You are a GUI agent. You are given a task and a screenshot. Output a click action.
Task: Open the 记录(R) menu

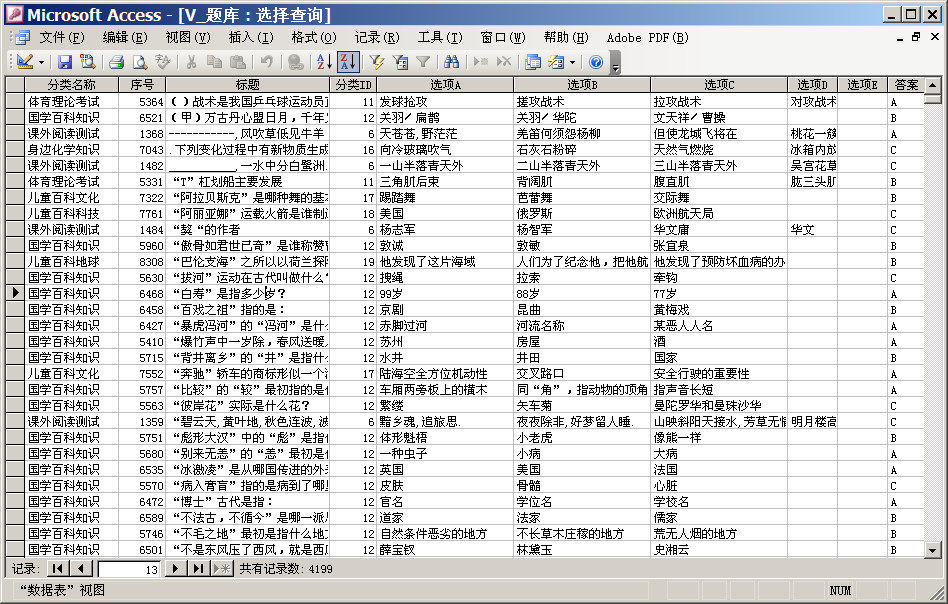377,37
